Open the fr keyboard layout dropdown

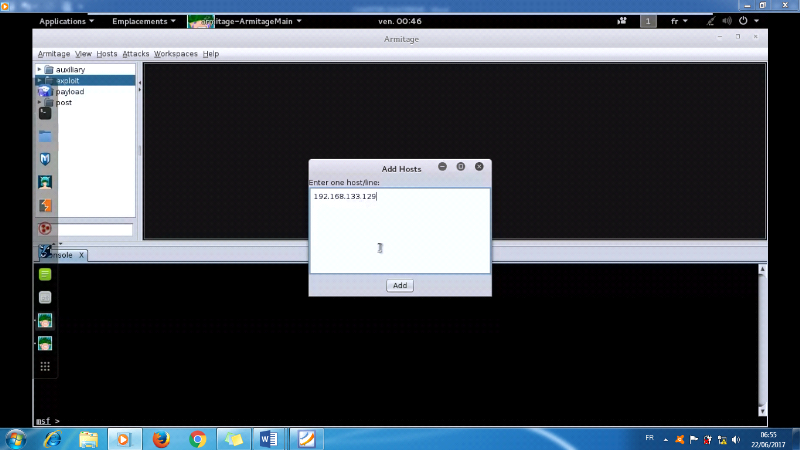tap(679, 21)
